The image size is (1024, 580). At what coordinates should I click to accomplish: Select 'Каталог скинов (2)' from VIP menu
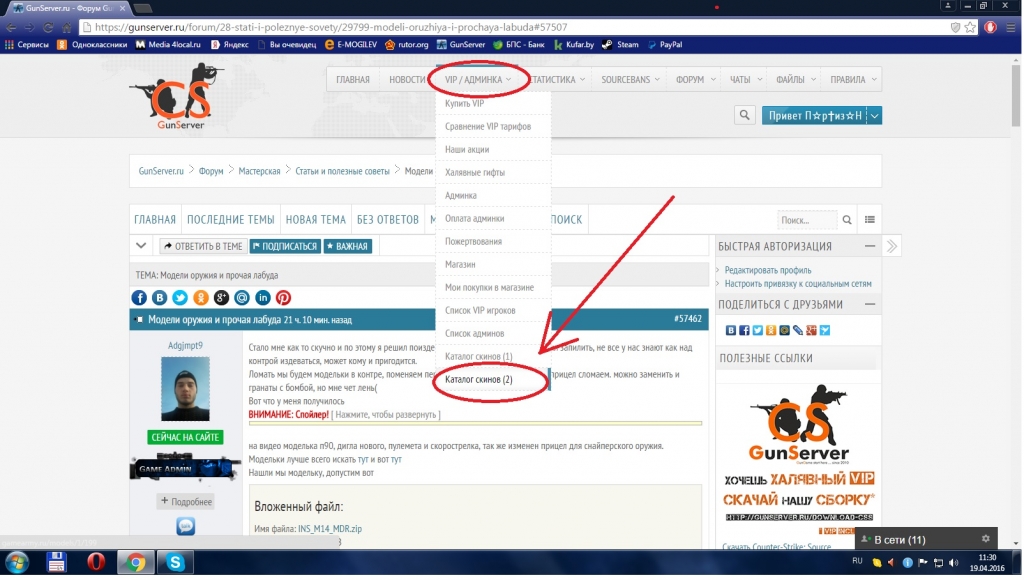479,380
